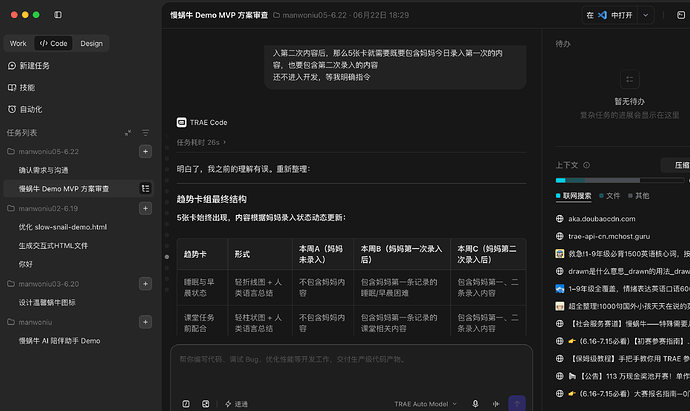Click the 上下文 info icon
690x411 pixels.
tap(587, 165)
